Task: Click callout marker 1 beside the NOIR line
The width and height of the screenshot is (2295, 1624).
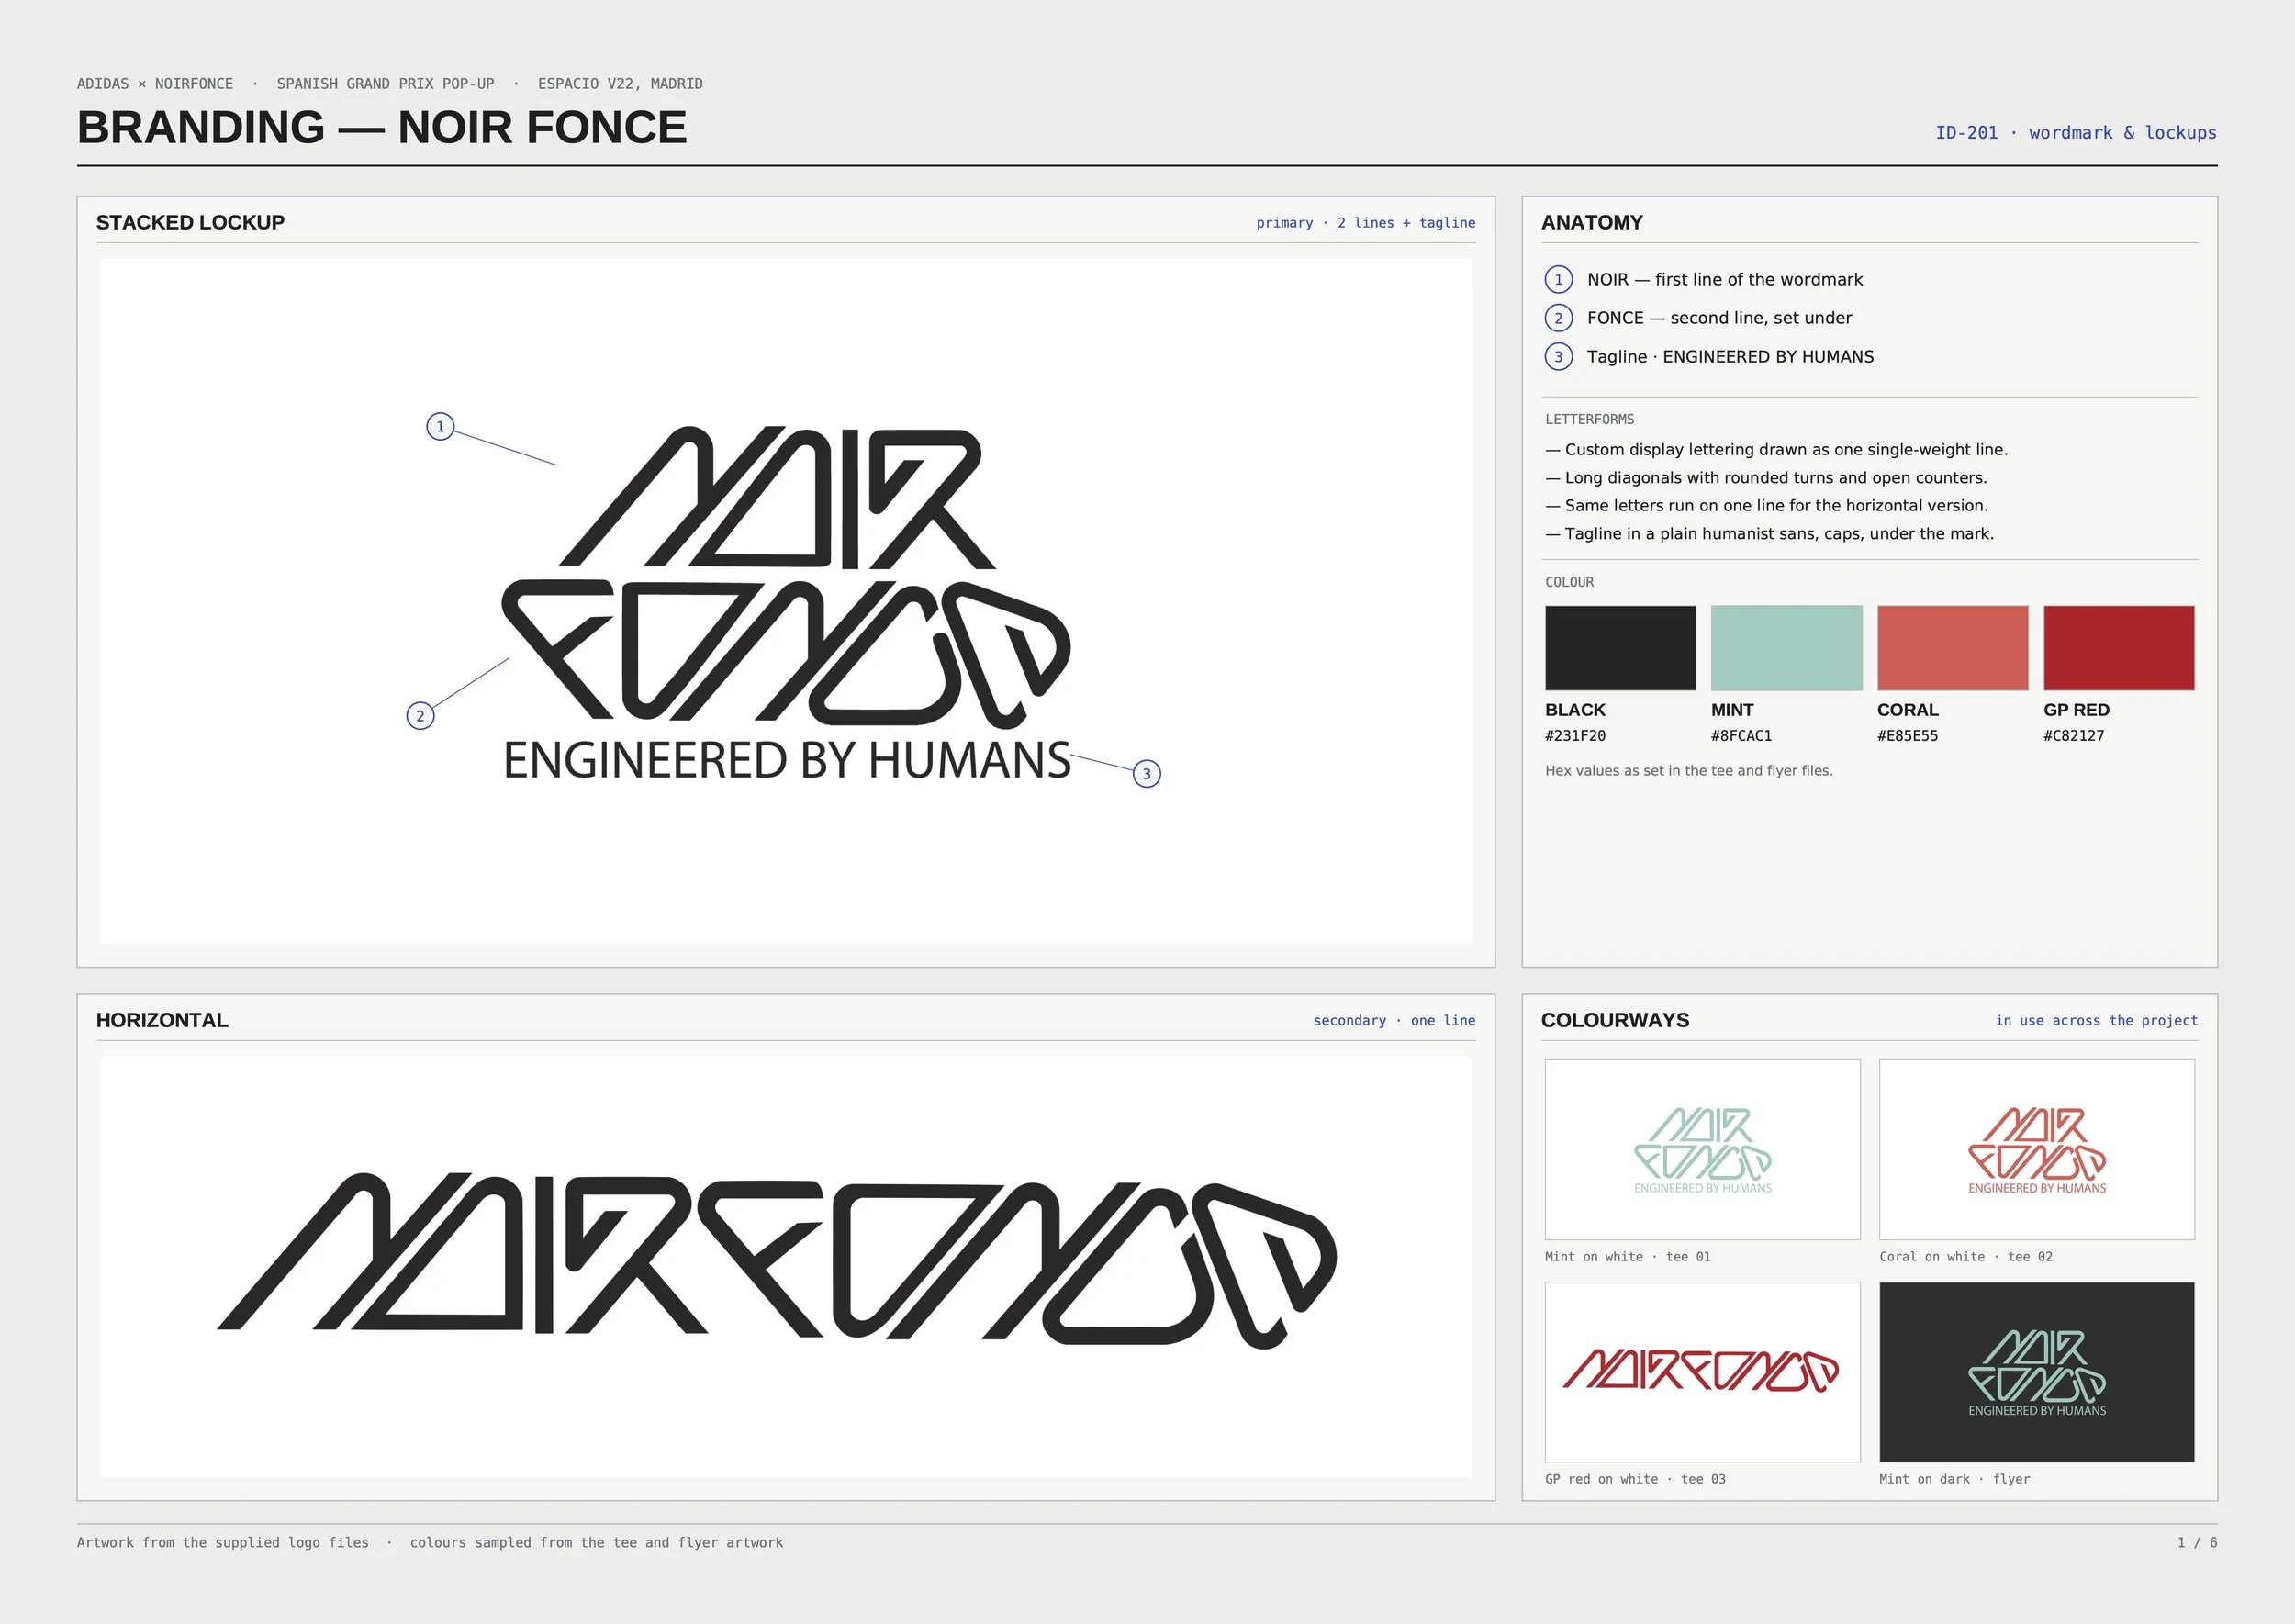Action: tap(440, 427)
